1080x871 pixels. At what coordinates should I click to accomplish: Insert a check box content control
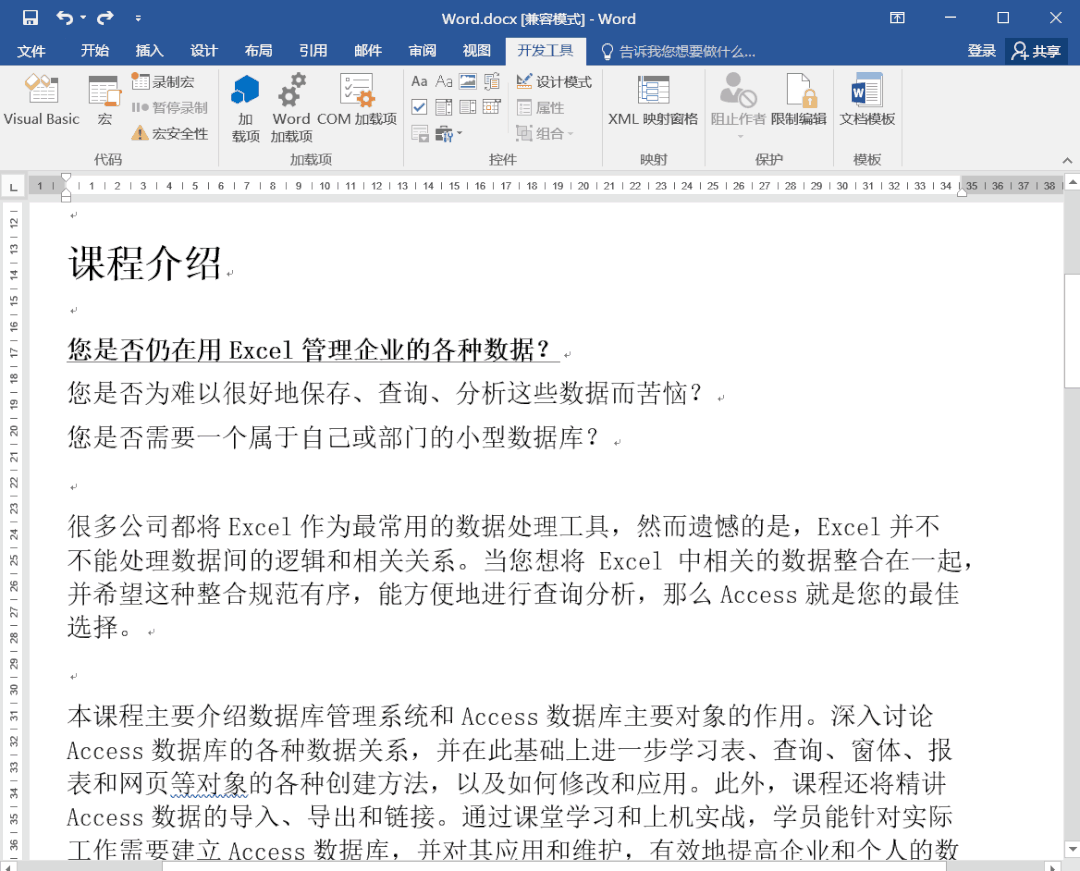point(419,108)
